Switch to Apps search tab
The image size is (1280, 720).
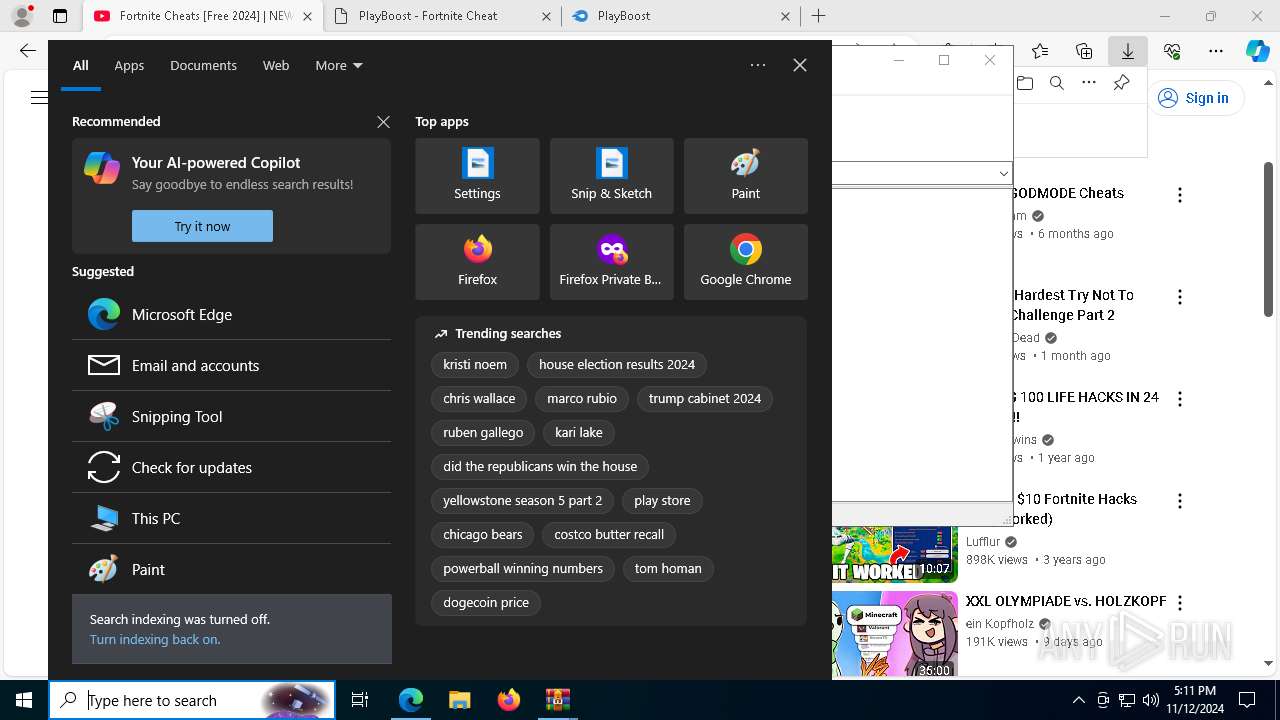[129, 65]
